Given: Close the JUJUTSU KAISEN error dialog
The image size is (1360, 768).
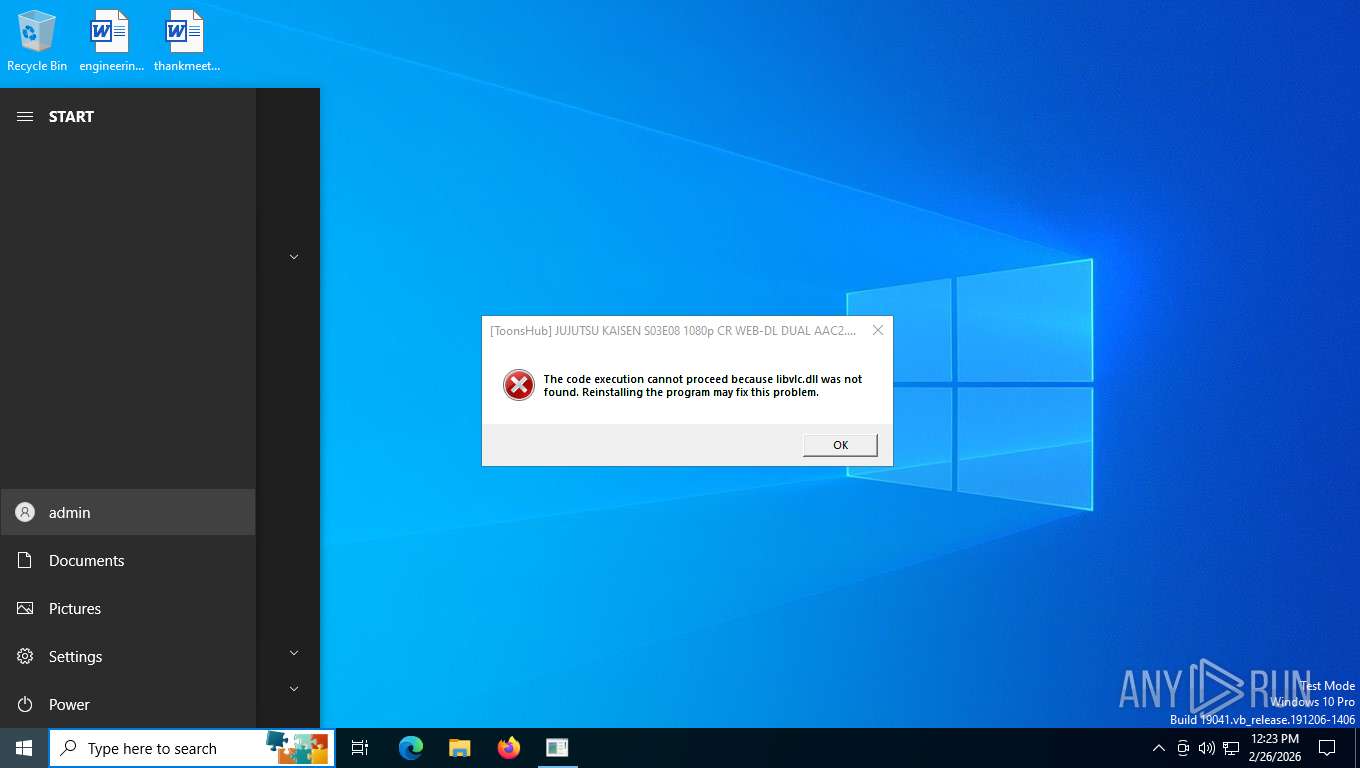Looking at the screenshot, I should click(x=877, y=330).
